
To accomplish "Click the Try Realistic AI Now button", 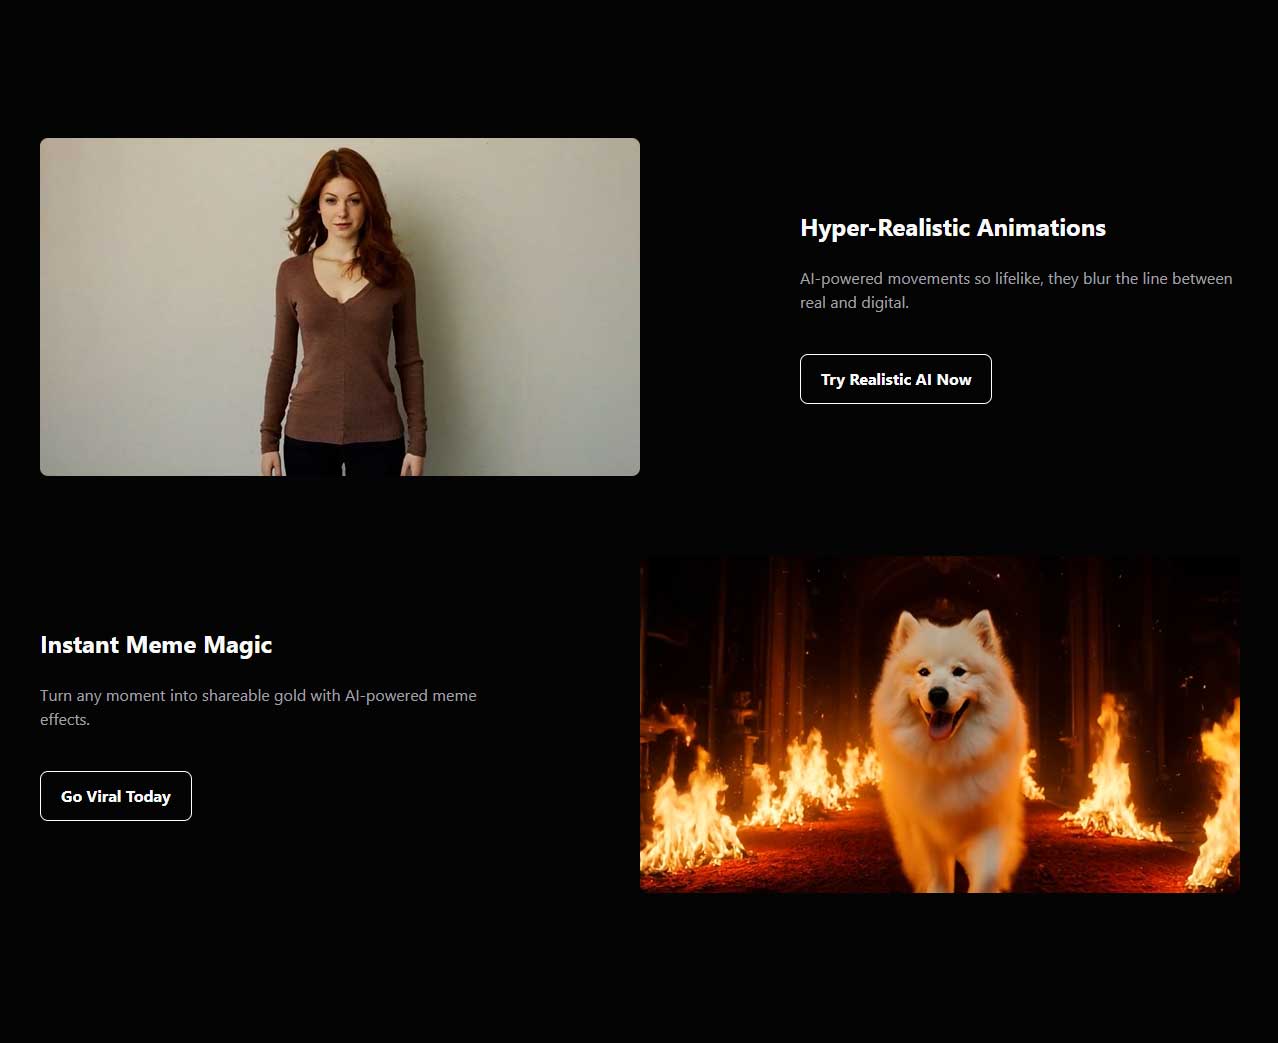I will [895, 379].
